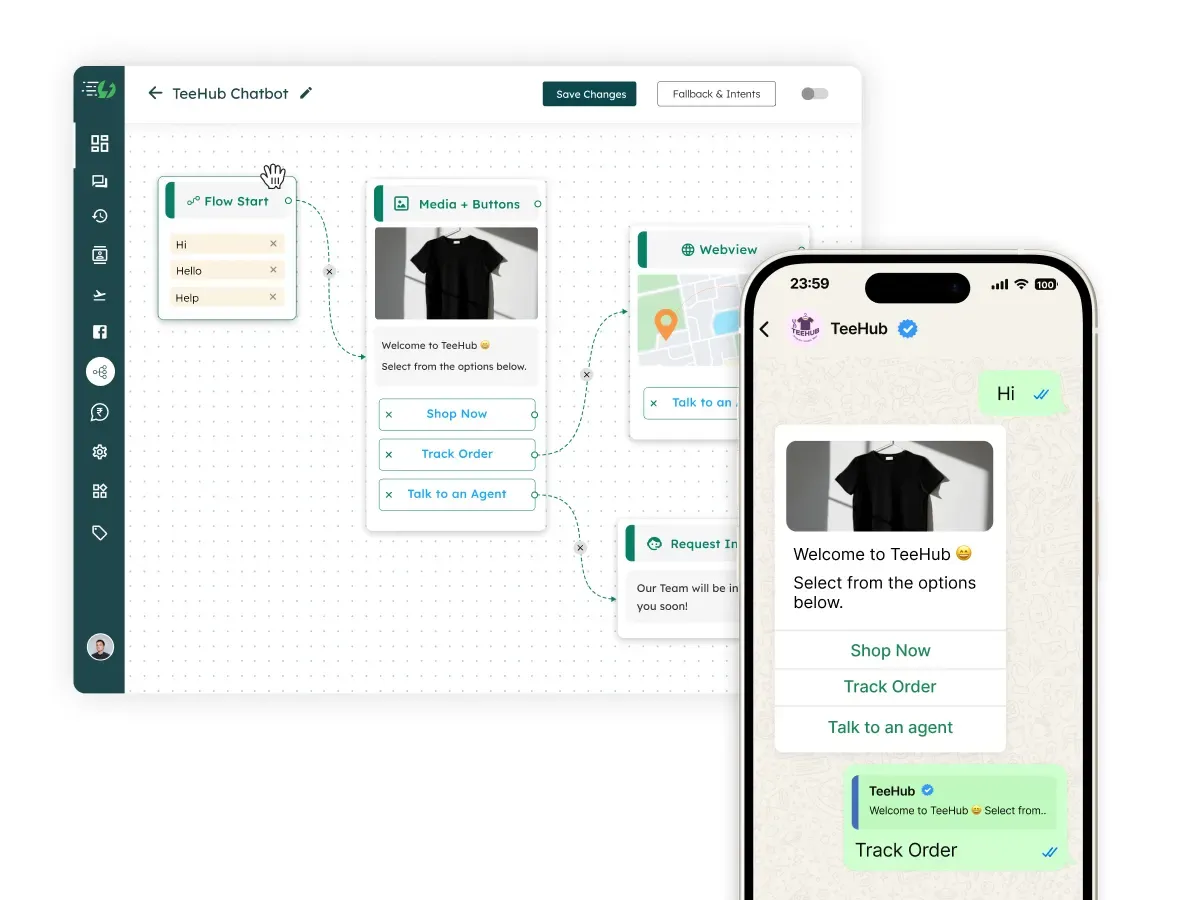Open the payments chat icon in sidebar
This screenshot has width=1200, height=900.
coord(99,411)
